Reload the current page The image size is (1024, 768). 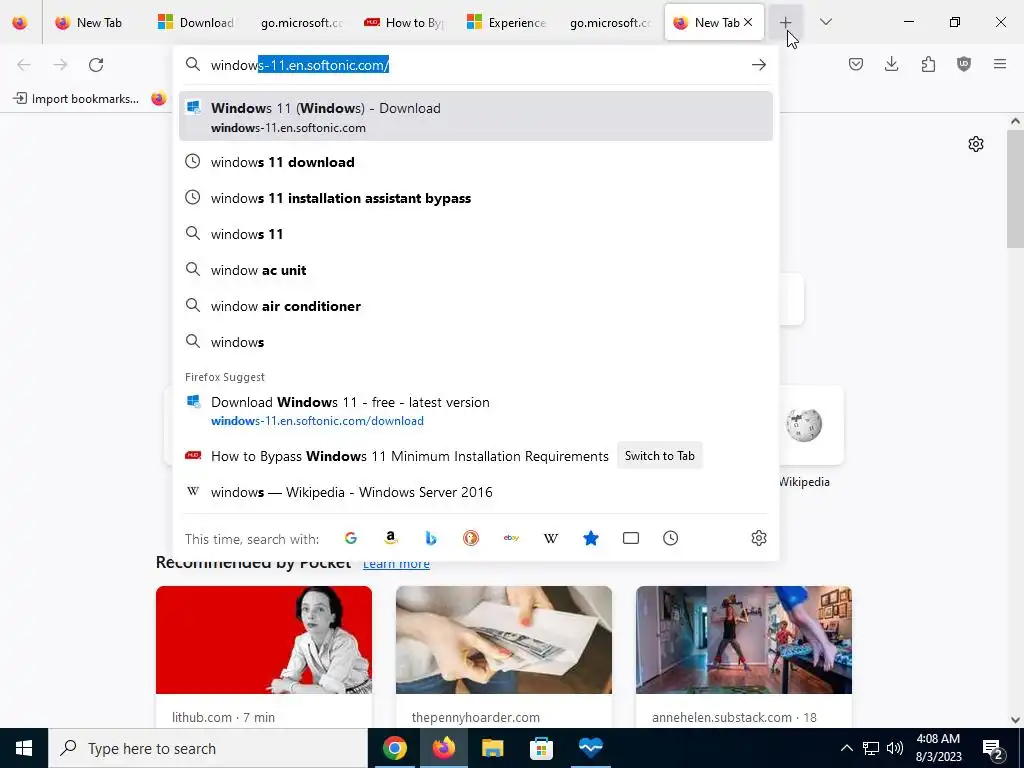[x=96, y=65]
